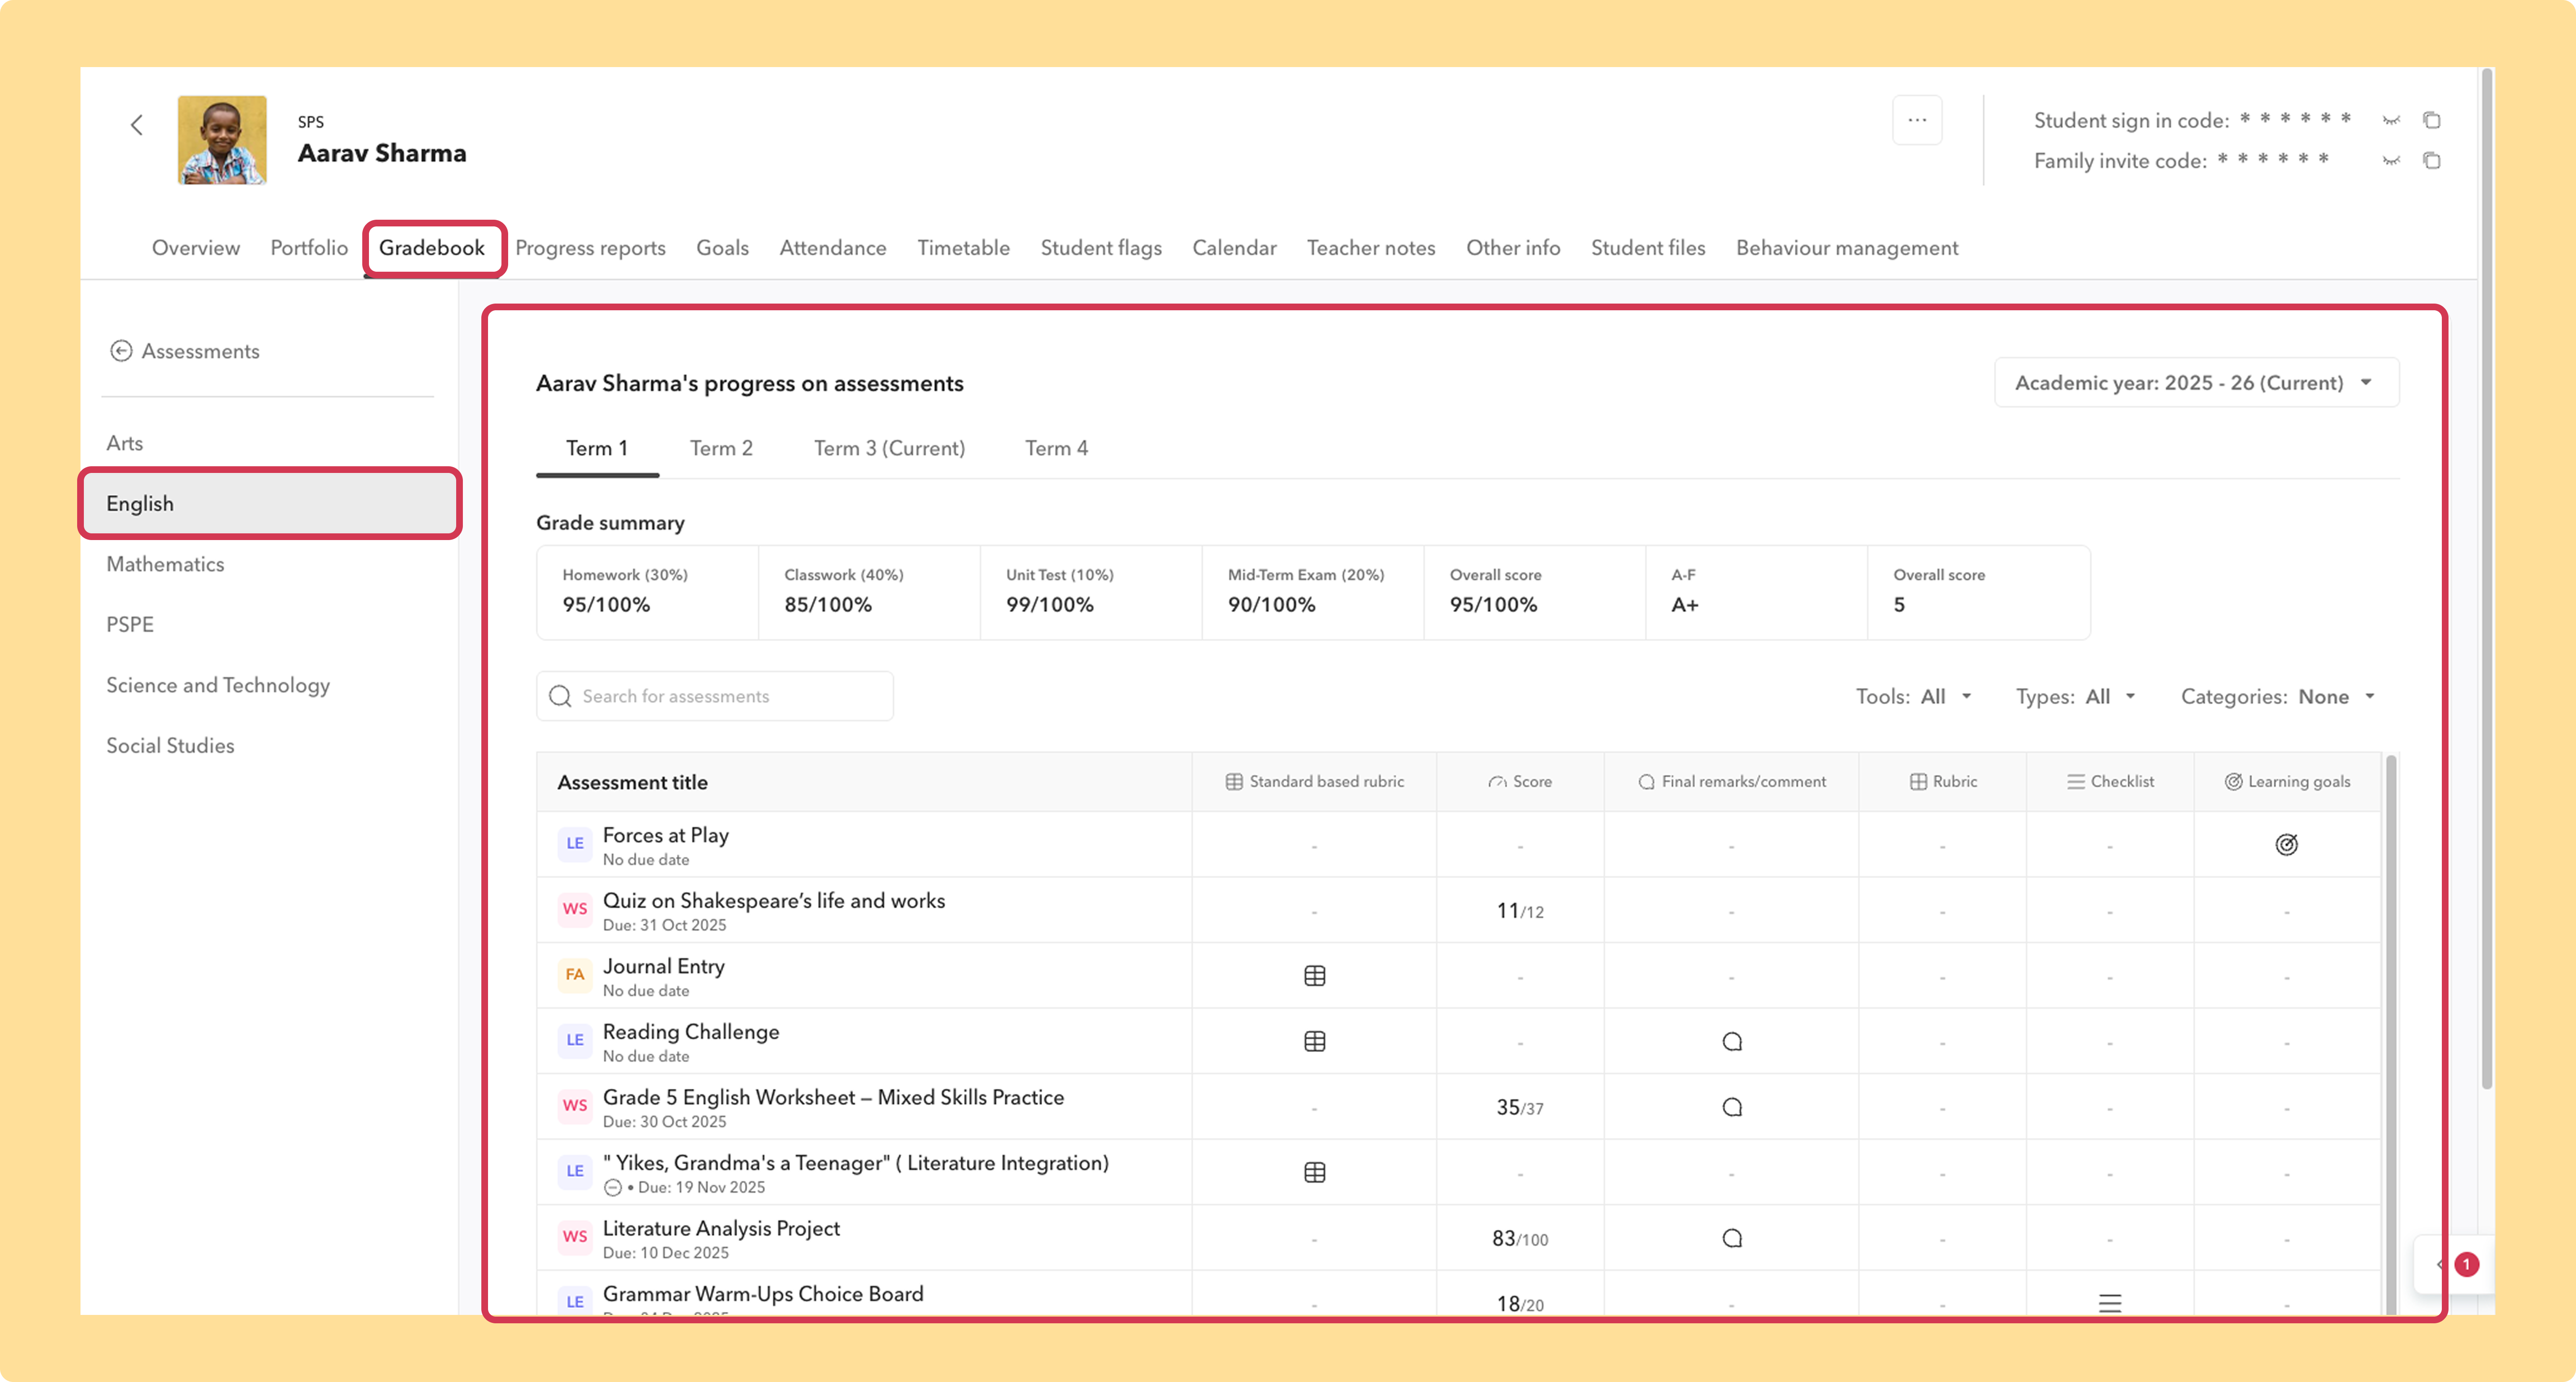The width and height of the screenshot is (2576, 1382).
Task: Copy the student sign in code
Action: tap(2432, 120)
